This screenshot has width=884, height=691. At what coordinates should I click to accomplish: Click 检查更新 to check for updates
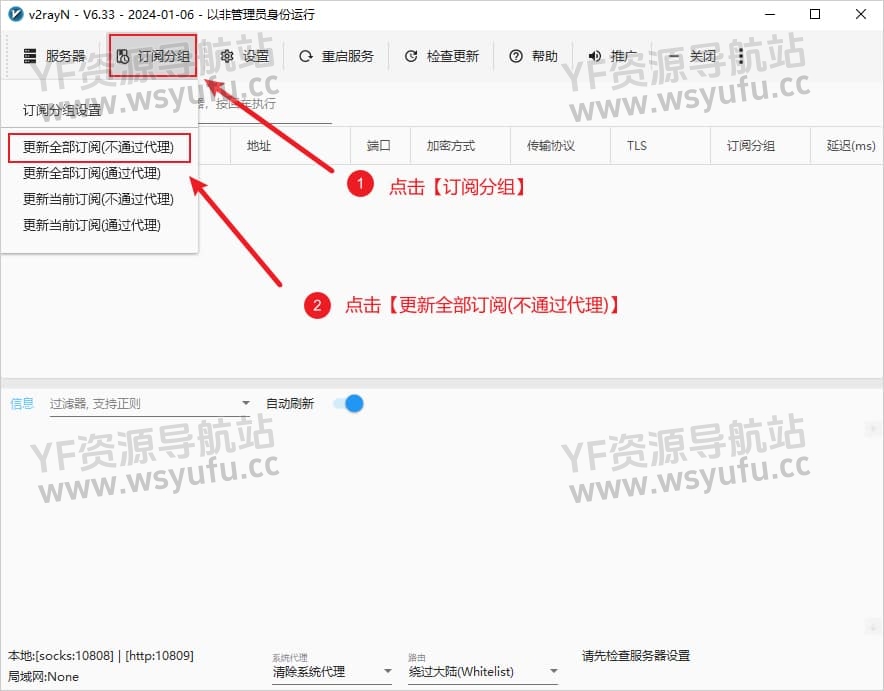pyautogui.click(x=441, y=56)
